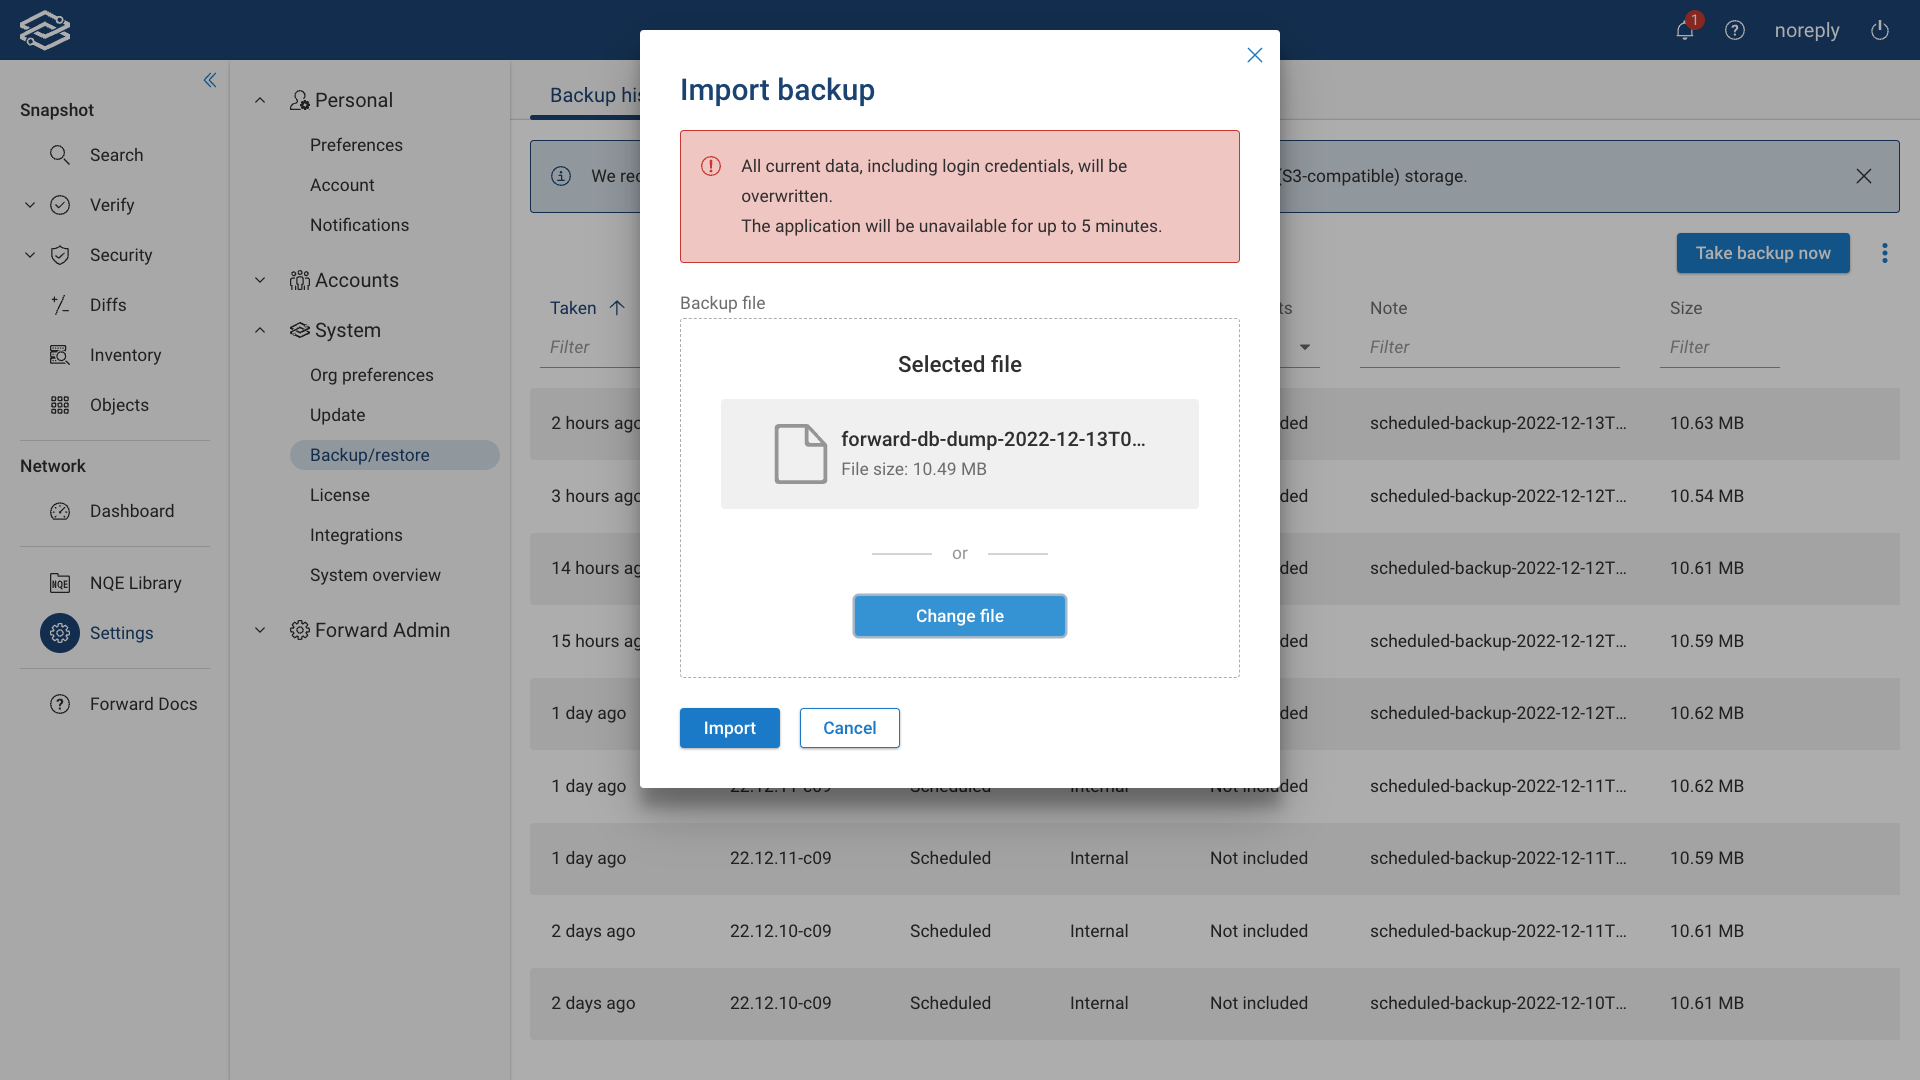Collapse the left sidebar with the double chevron
Viewport: 1920px width, 1080px height.
pyautogui.click(x=210, y=80)
